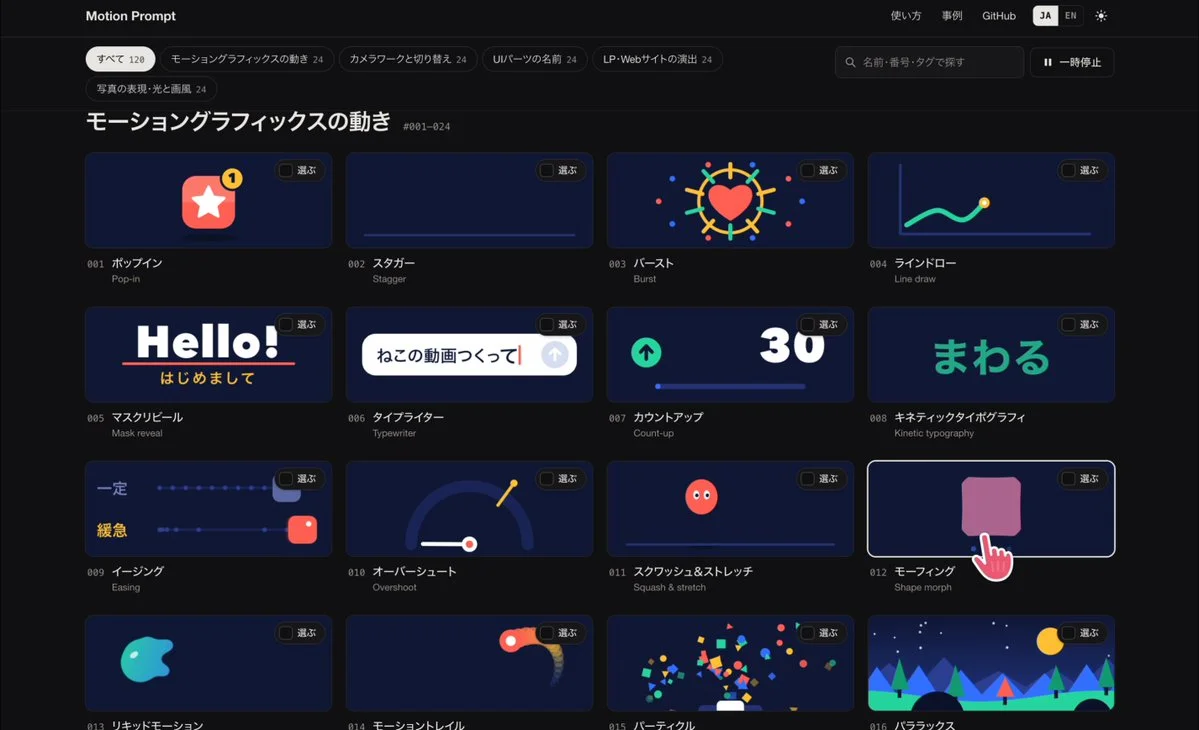Image resolution: width=1199 pixels, height=730 pixels.
Task: Open the カウントアップ thumbnail
Action: [x=730, y=355]
